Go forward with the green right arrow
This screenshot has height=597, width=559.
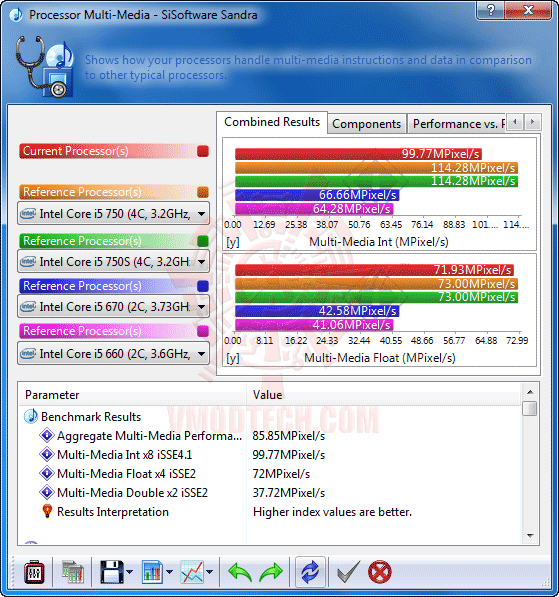tap(271, 572)
